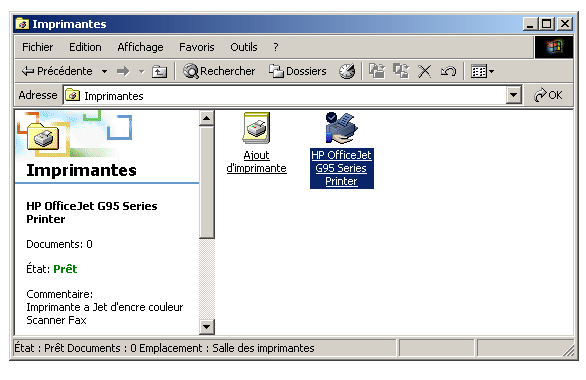
Task: Delete the selected item with X icon
Action: click(424, 71)
